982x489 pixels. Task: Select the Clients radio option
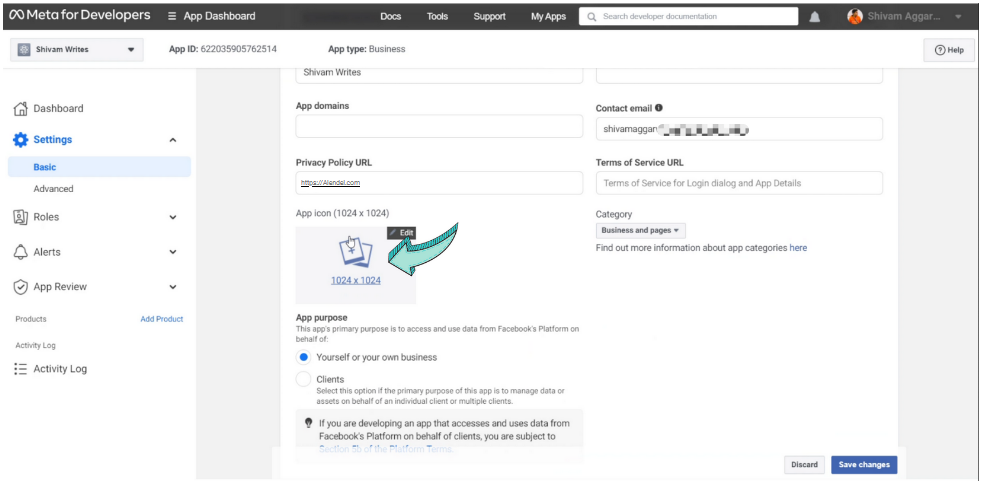click(304, 379)
